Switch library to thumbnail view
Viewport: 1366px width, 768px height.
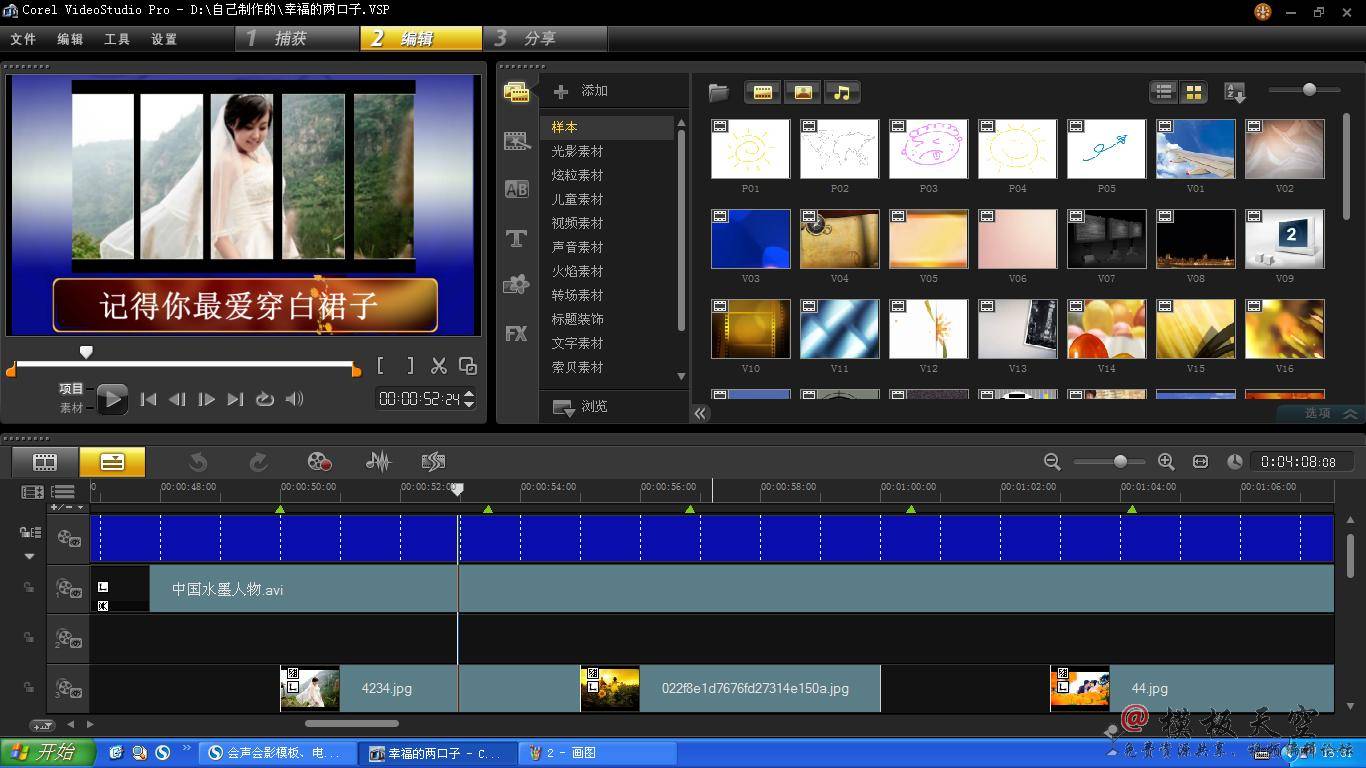point(1193,92)
